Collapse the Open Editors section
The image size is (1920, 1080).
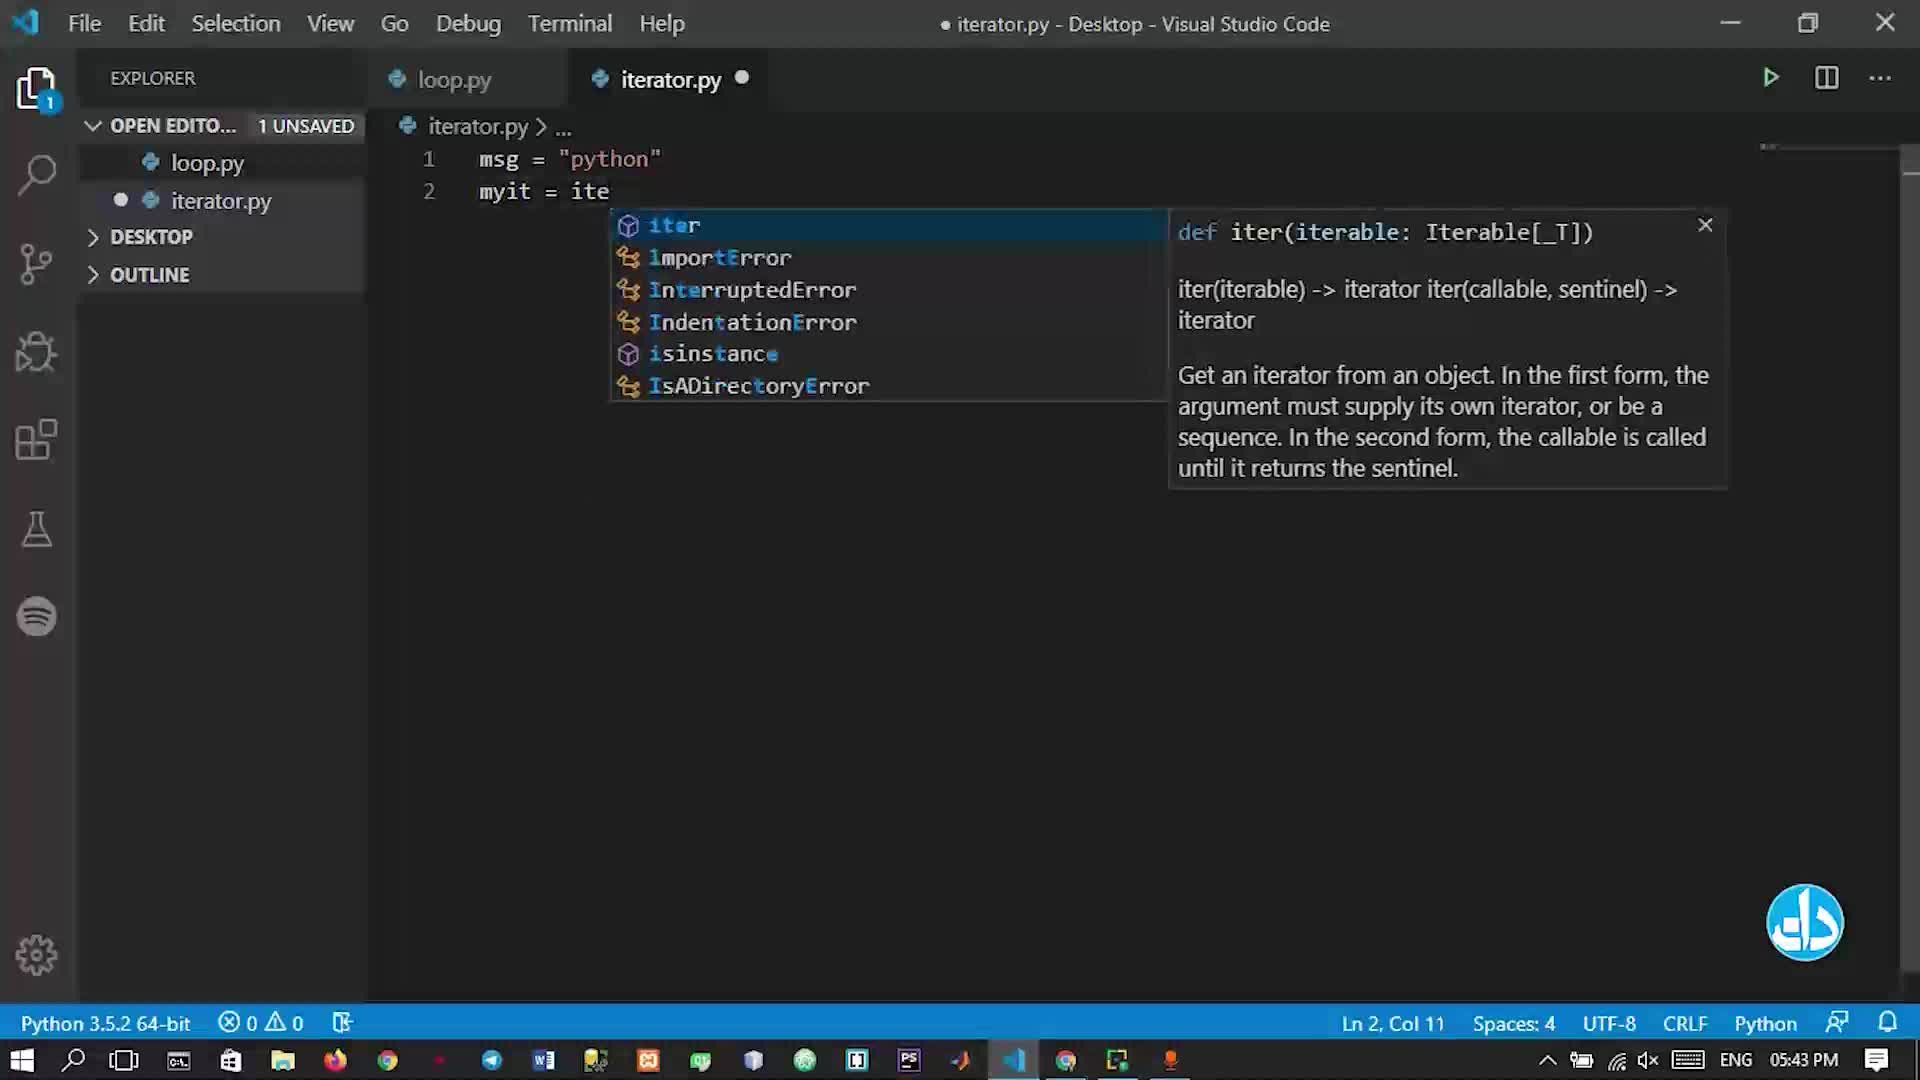pos(94,126)
